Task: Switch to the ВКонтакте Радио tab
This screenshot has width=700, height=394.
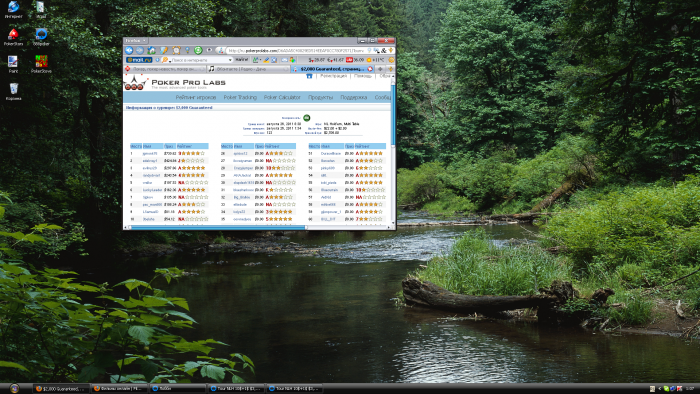Action: pos(248,69)
